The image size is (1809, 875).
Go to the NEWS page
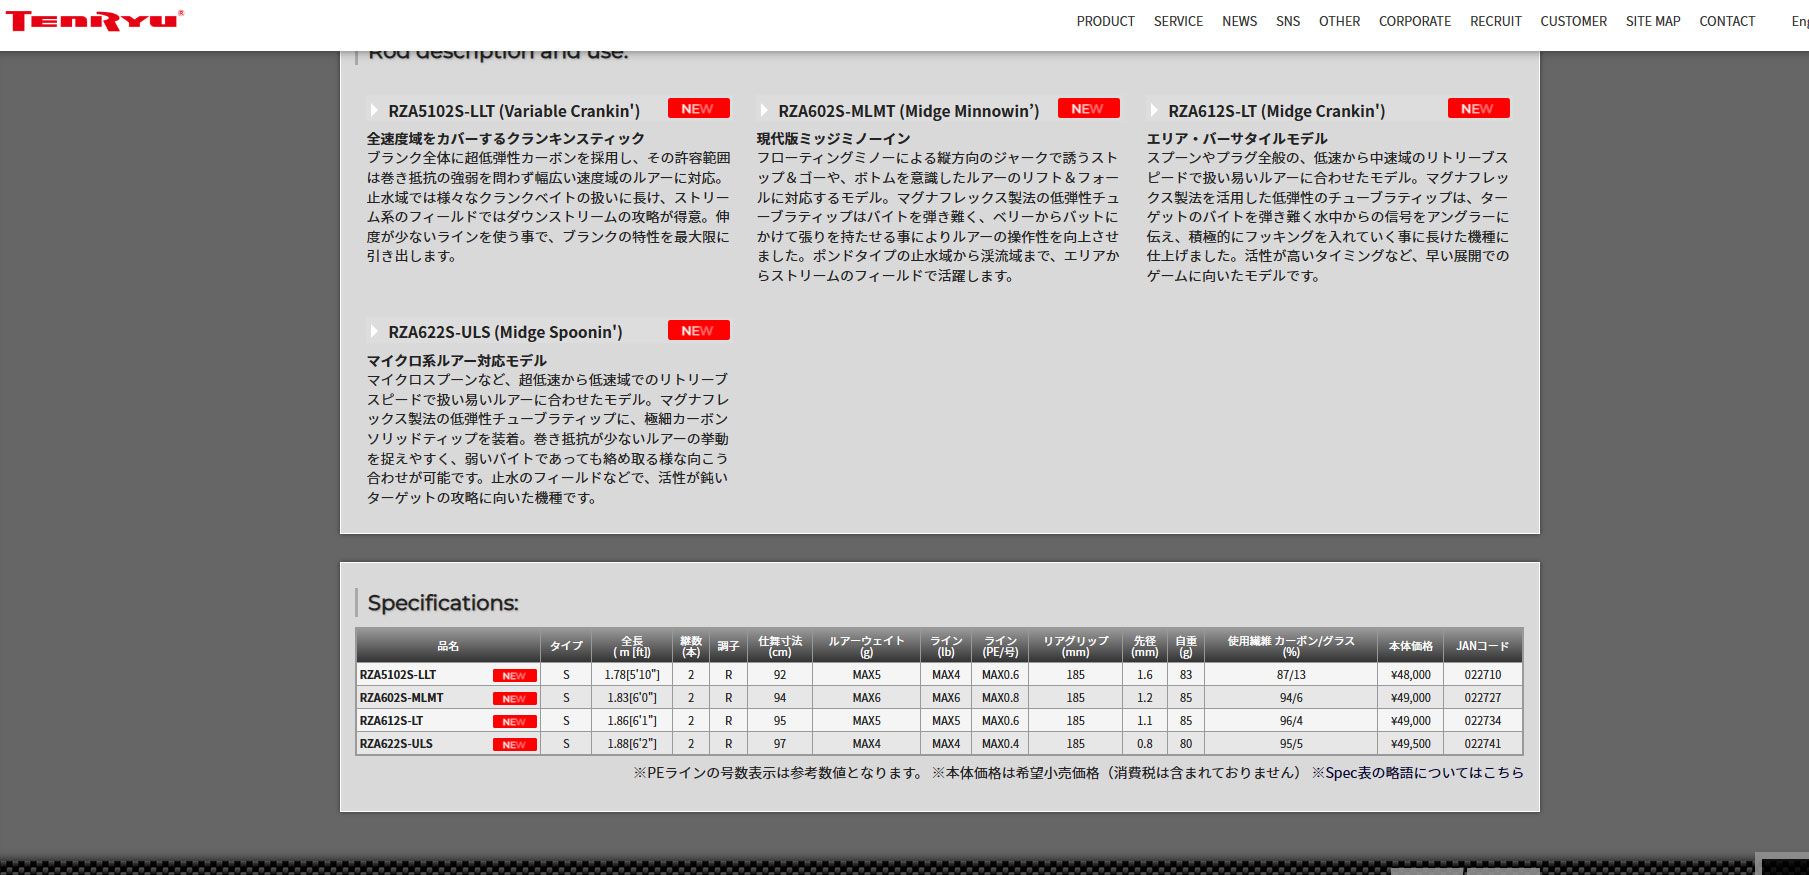point(1239,21)
